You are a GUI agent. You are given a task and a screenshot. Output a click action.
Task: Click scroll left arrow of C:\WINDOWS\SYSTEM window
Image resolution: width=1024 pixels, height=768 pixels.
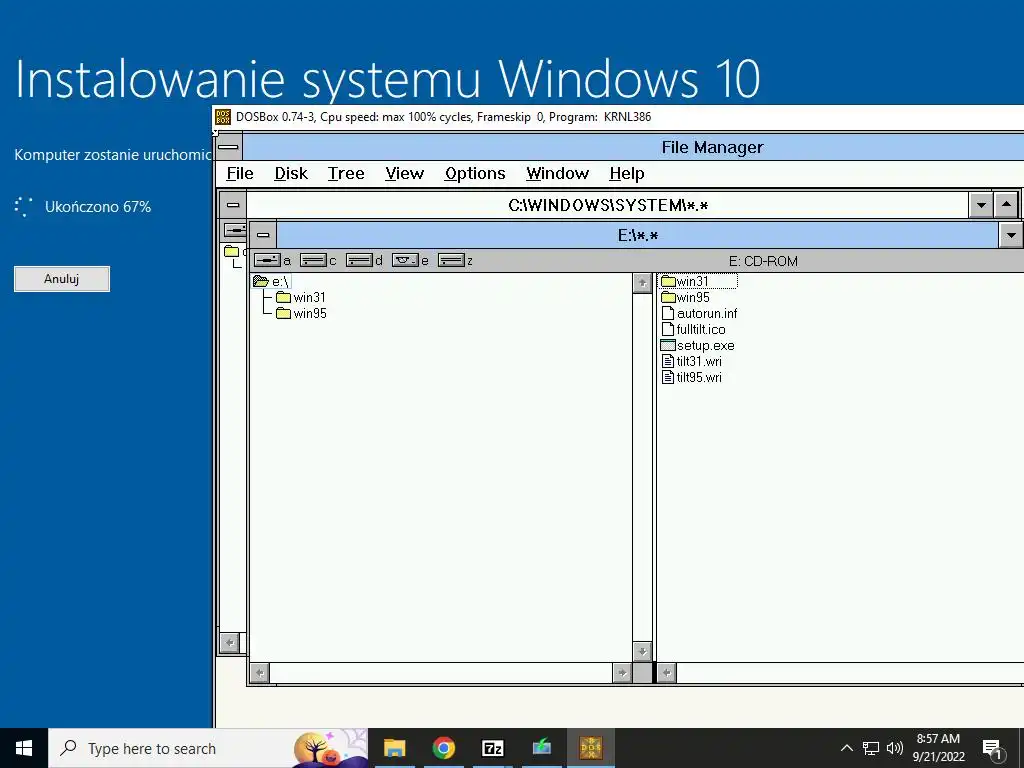click(229, 643)
